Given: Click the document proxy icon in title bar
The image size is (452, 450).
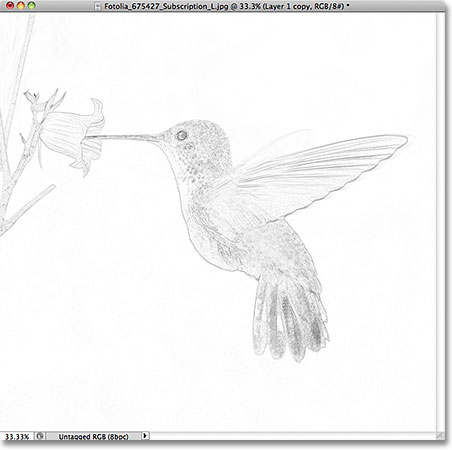Looking at the screenshot, I should coord(97,6).
